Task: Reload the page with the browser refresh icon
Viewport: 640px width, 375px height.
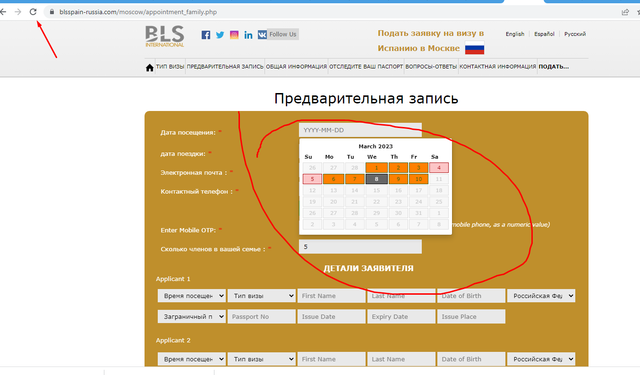Action: point(33,12)
